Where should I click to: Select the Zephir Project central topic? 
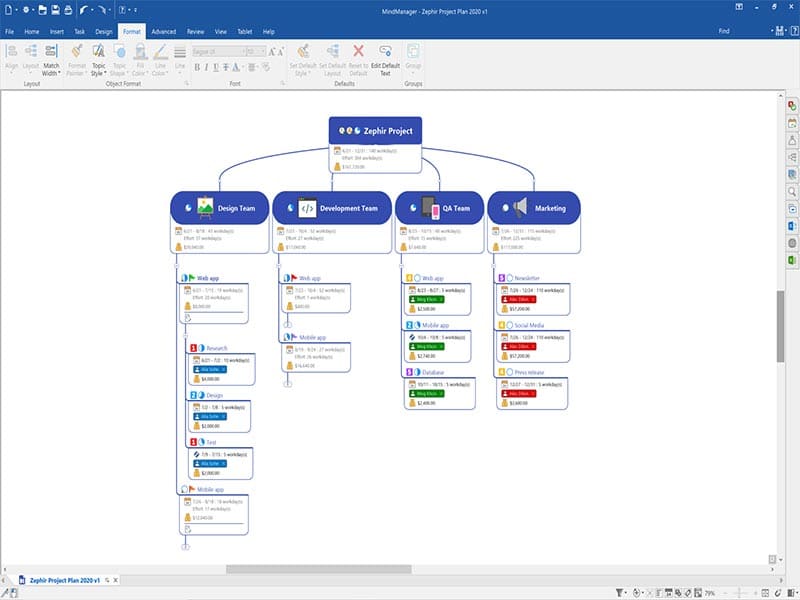(x=375, y=130)
